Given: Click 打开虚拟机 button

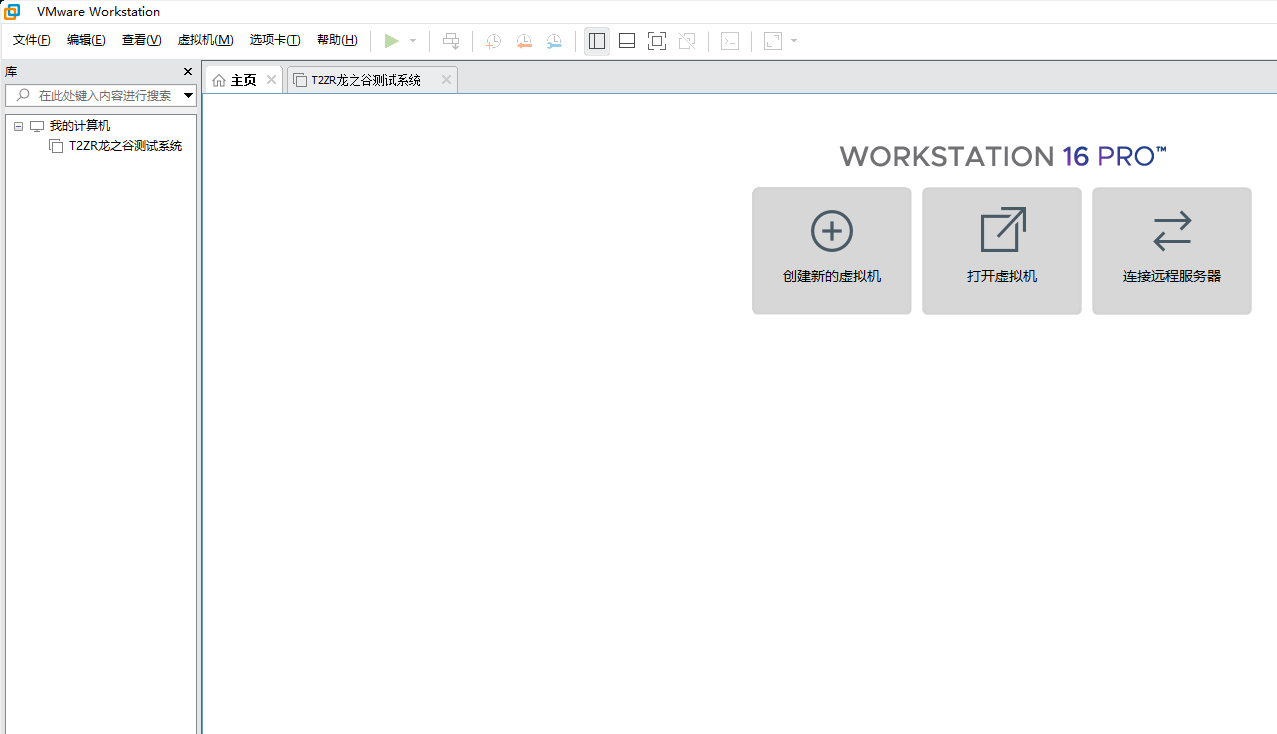Looking at the screenshot, I should click(1002, 251).
